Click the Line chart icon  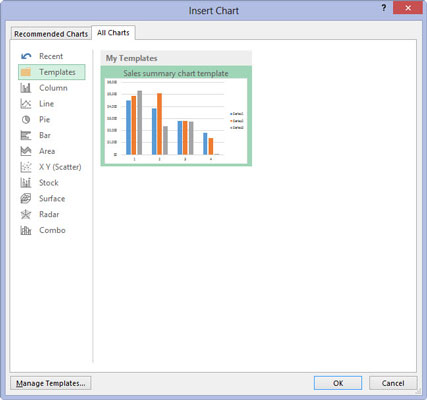(x=26, y=104)
